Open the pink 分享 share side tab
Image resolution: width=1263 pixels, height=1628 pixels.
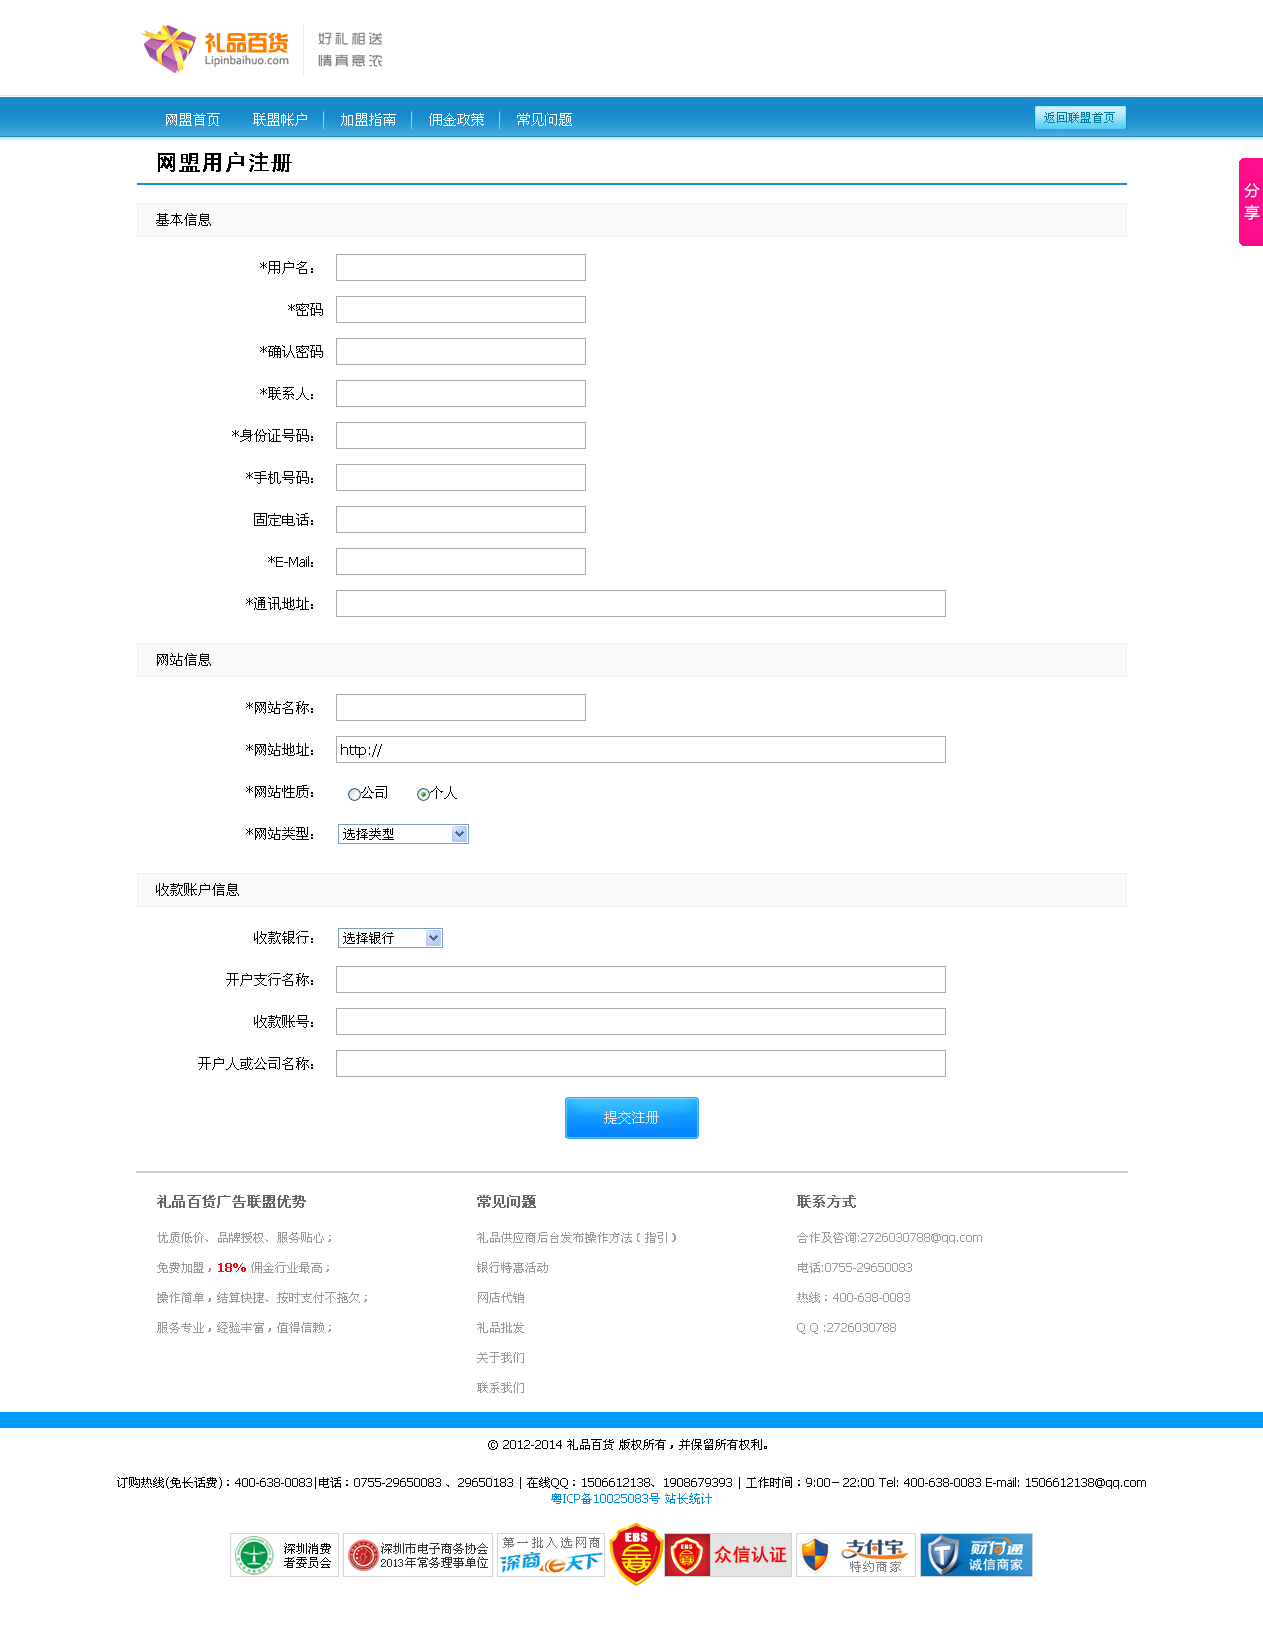(1250, 202)
